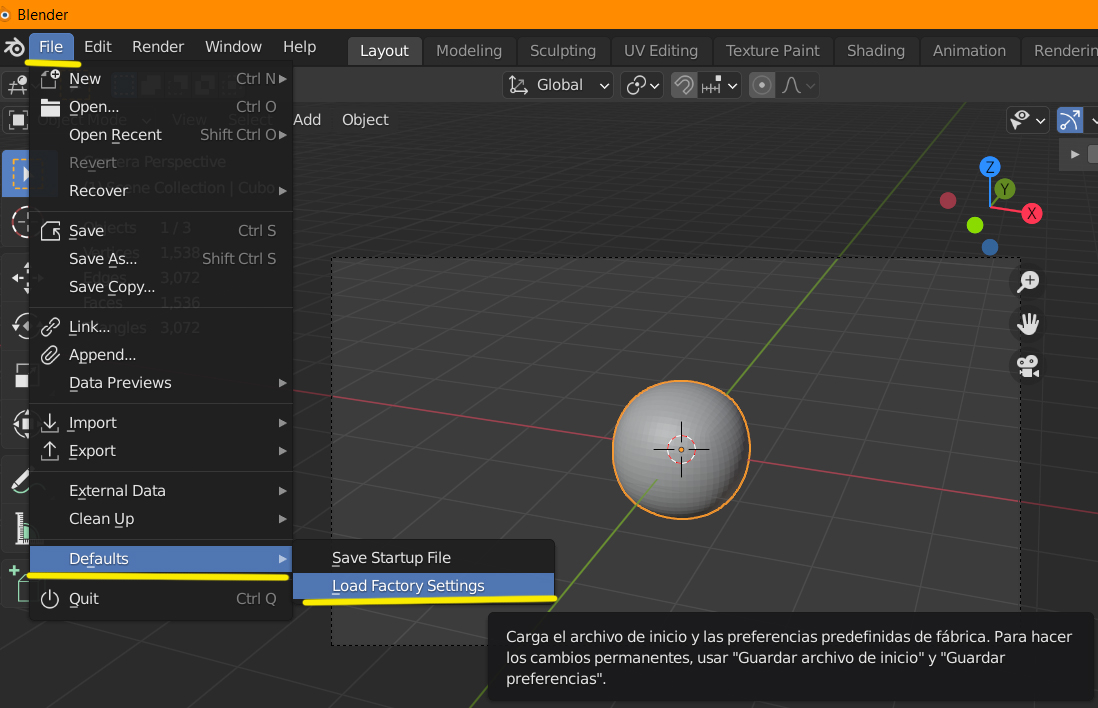Screen dimensions: 1098x708
Task: Expand the Recover submenu
Action: tap(161, 191)
